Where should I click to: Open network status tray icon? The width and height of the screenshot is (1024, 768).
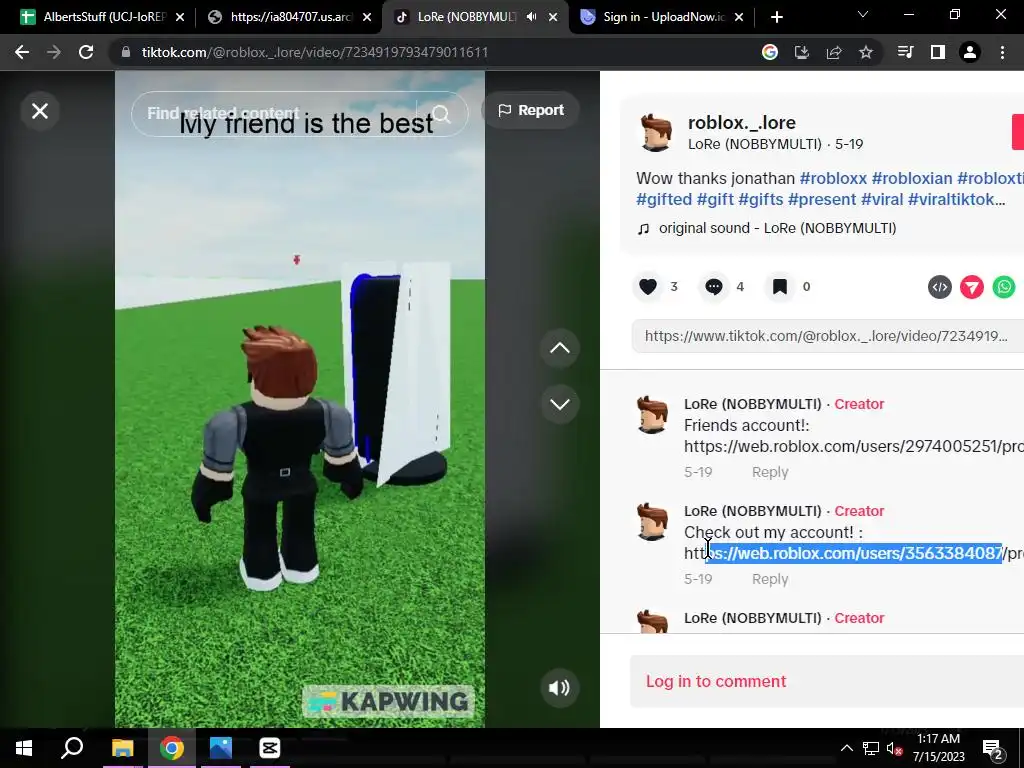(x=871, y=748)
